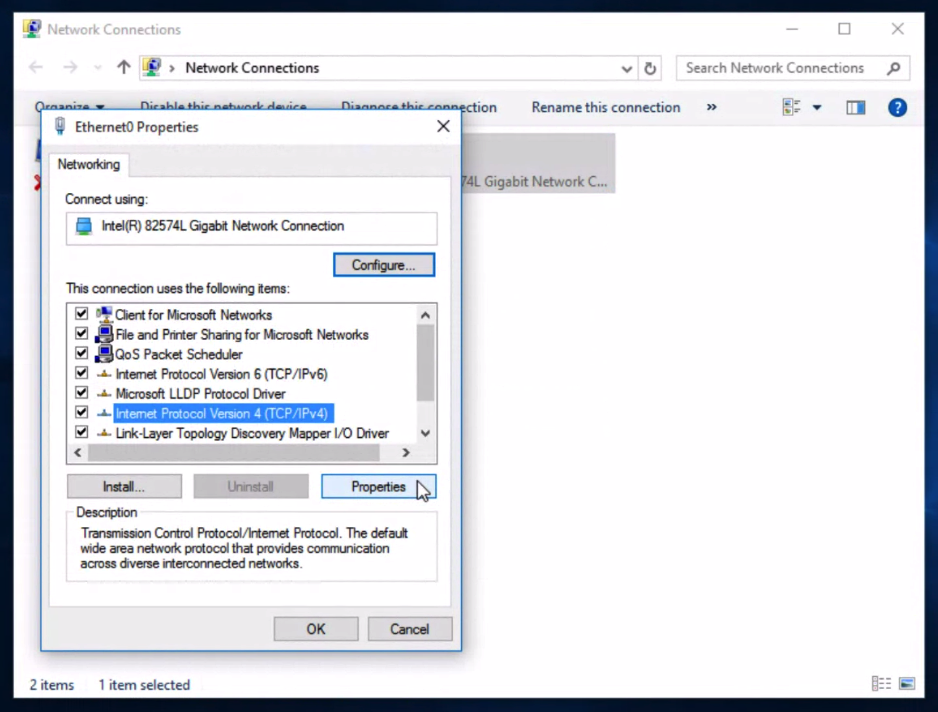This screenshot has width=938, height=712.
Task: Open the recent locations dropdown arrow
Action: [98, 68]
